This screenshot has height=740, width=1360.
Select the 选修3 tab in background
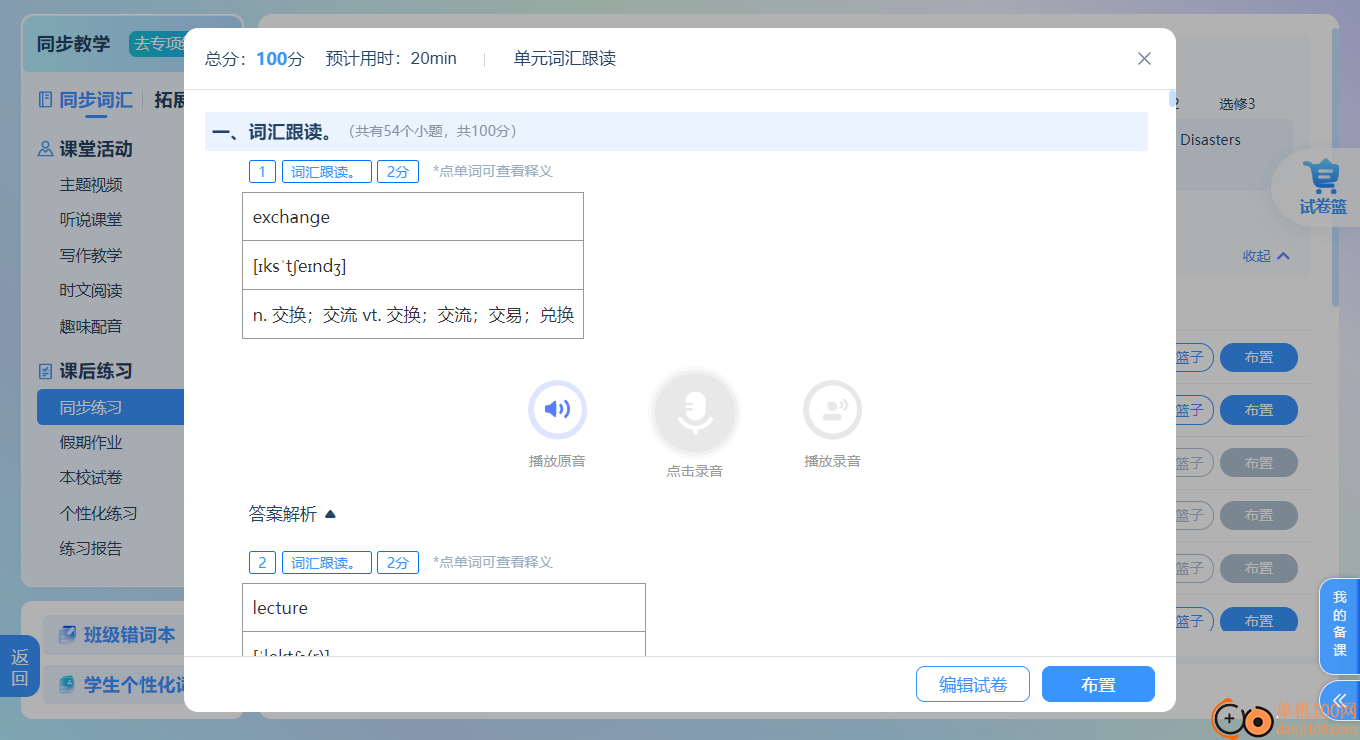click(1237, 104)
